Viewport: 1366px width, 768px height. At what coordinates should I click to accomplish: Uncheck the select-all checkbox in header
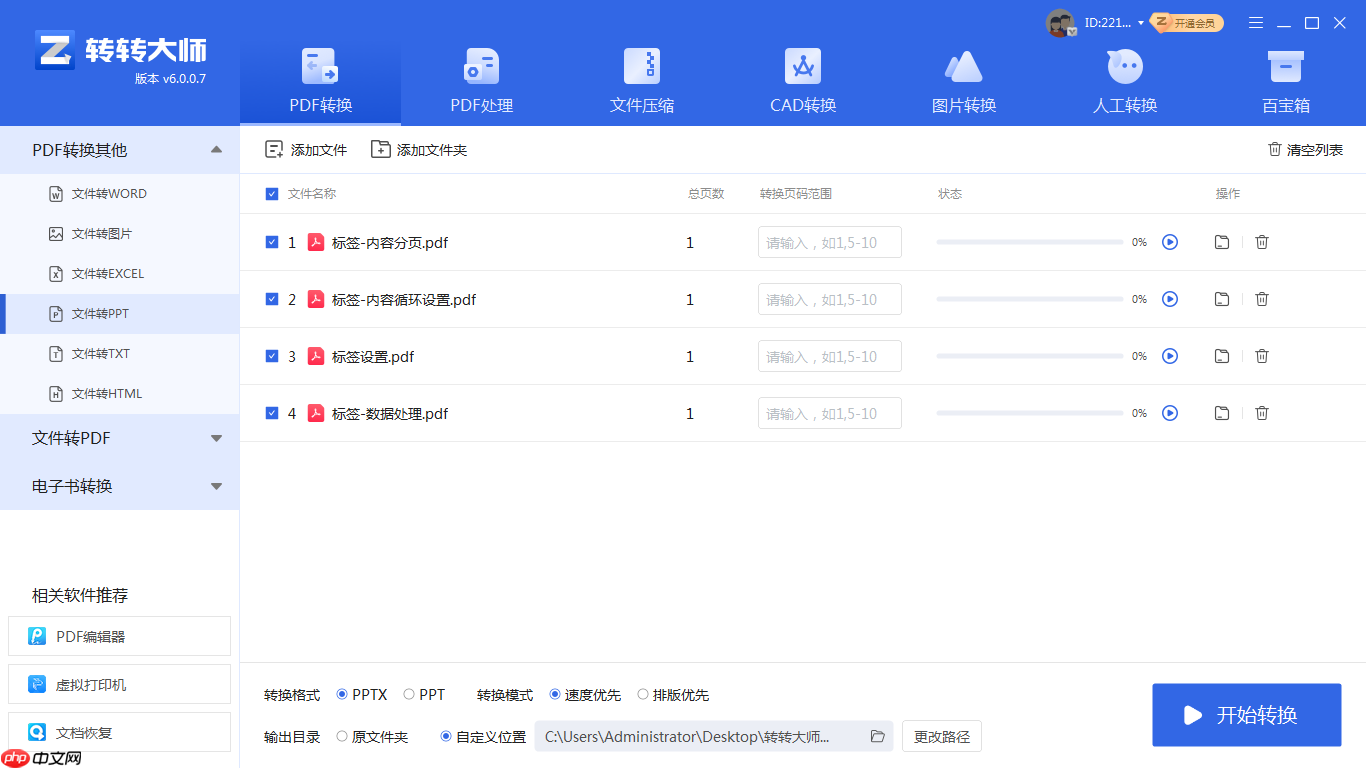pyautogui.click(x=271, y=193)
